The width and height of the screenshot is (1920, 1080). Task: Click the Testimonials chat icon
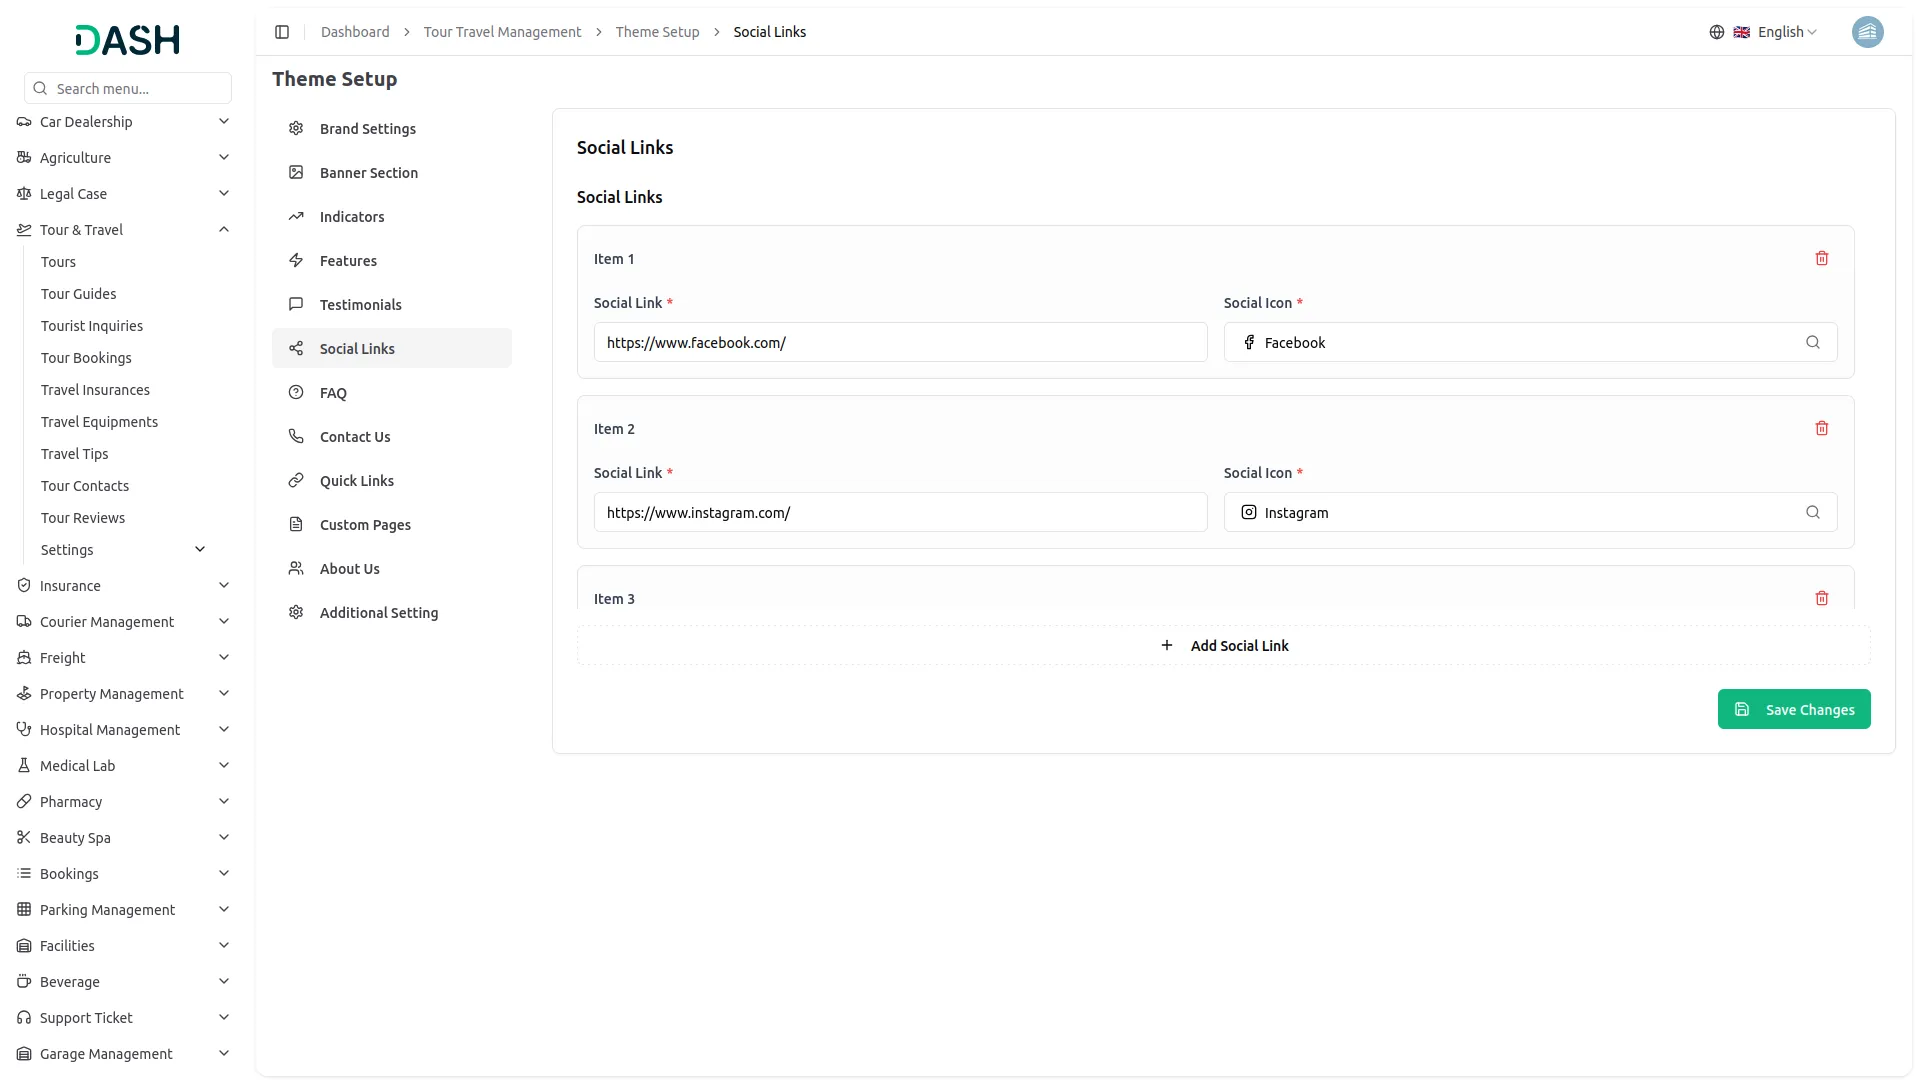click(296, 304)
